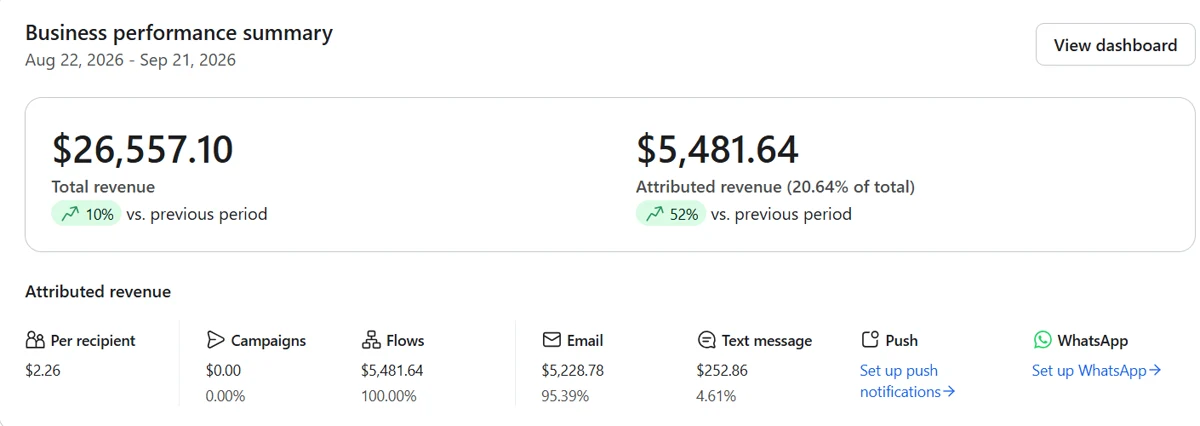Click the 52% attributed revenue trend badge
The height and width of the screenshot is (426, 1200).
(x=670, y=214)
